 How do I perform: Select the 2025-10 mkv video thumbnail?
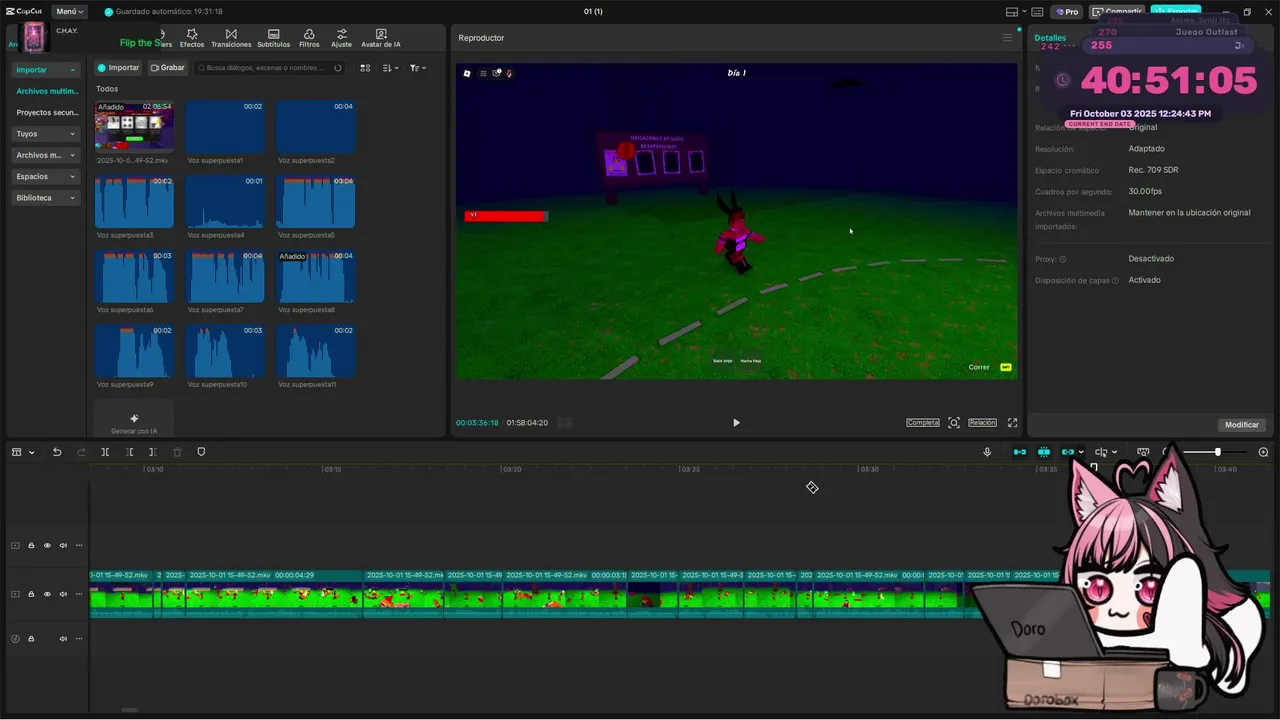click(x=134, y=125)
